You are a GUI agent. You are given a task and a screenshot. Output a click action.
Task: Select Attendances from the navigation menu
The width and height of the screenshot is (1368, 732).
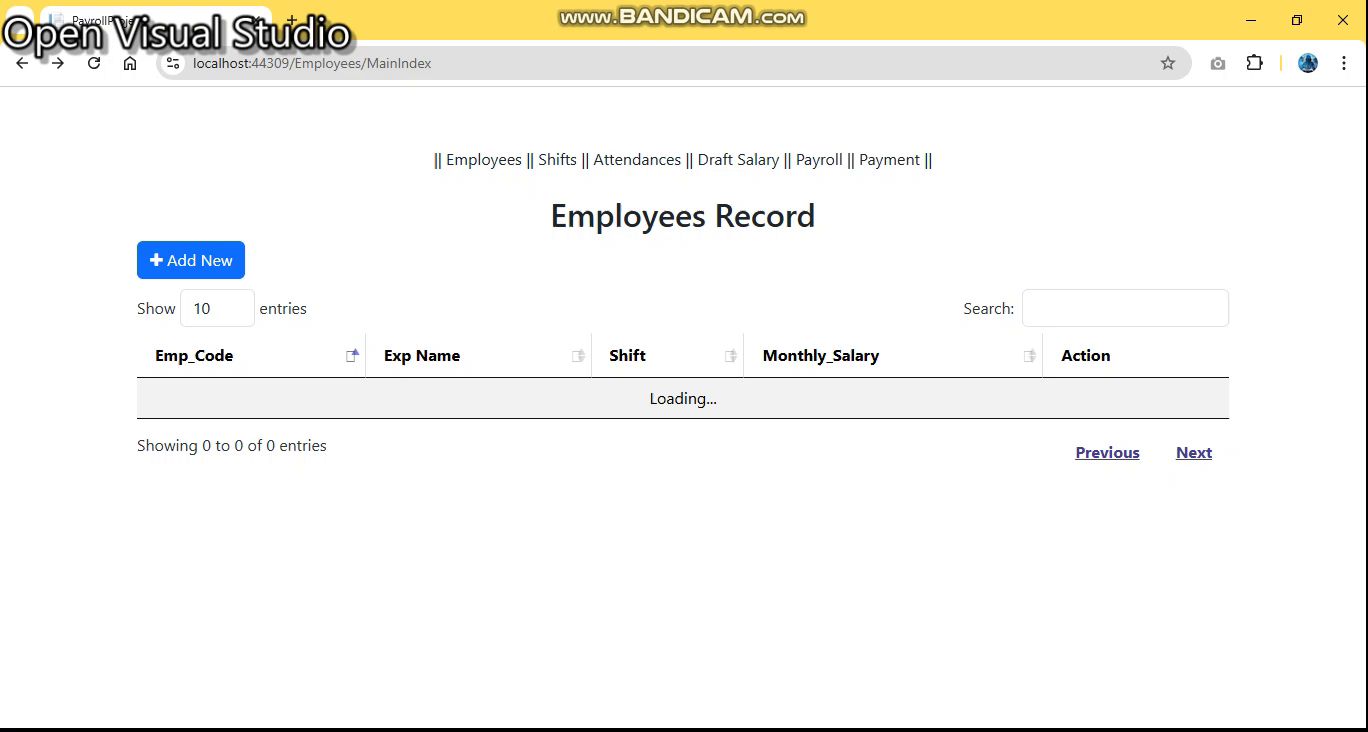pyautogui.click(x=636, y=159)
